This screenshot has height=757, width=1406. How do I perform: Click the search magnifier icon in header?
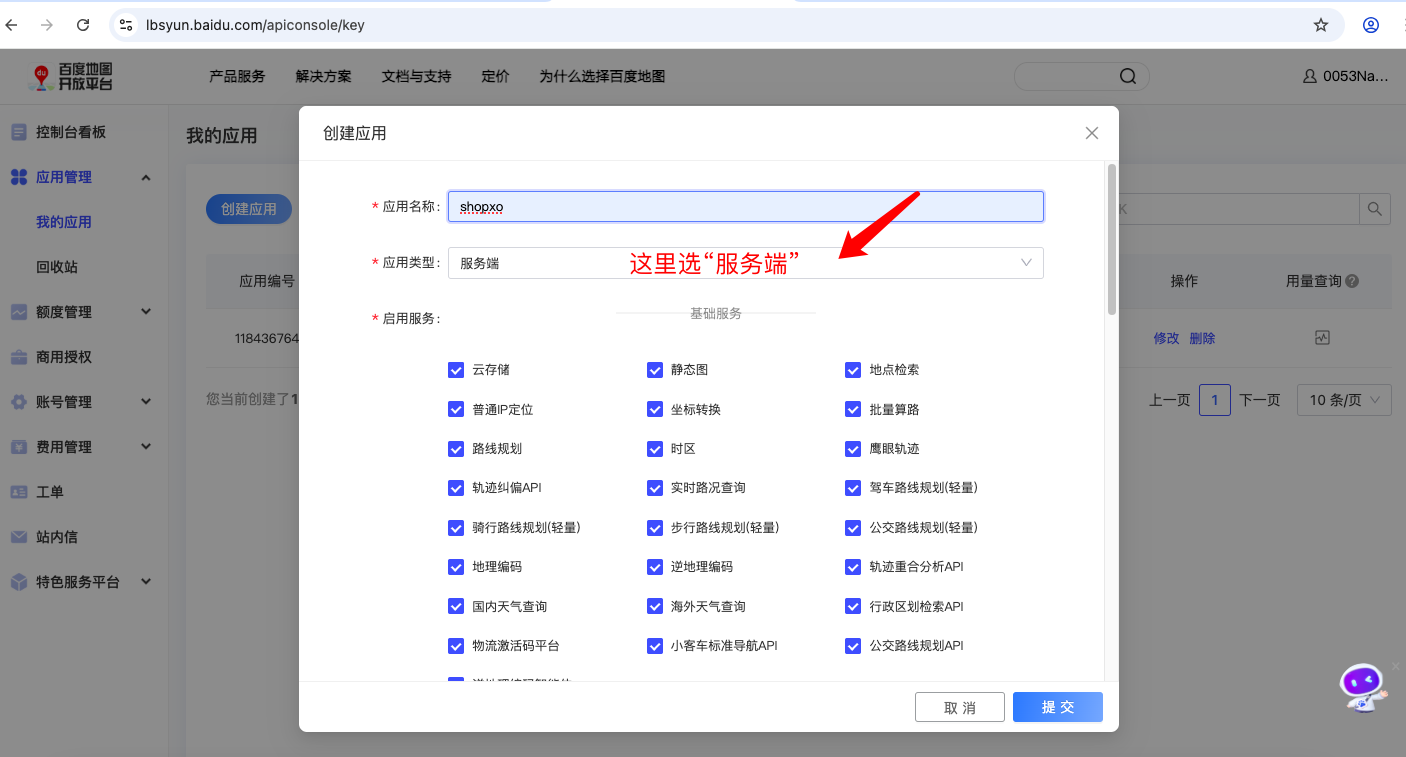point(1128,77)
